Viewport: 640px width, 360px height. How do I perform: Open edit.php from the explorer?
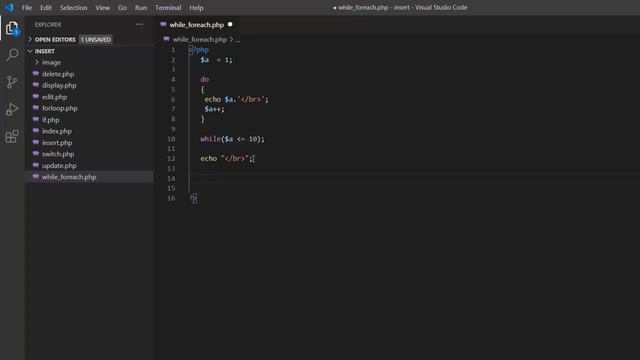[x=54, y=97]
